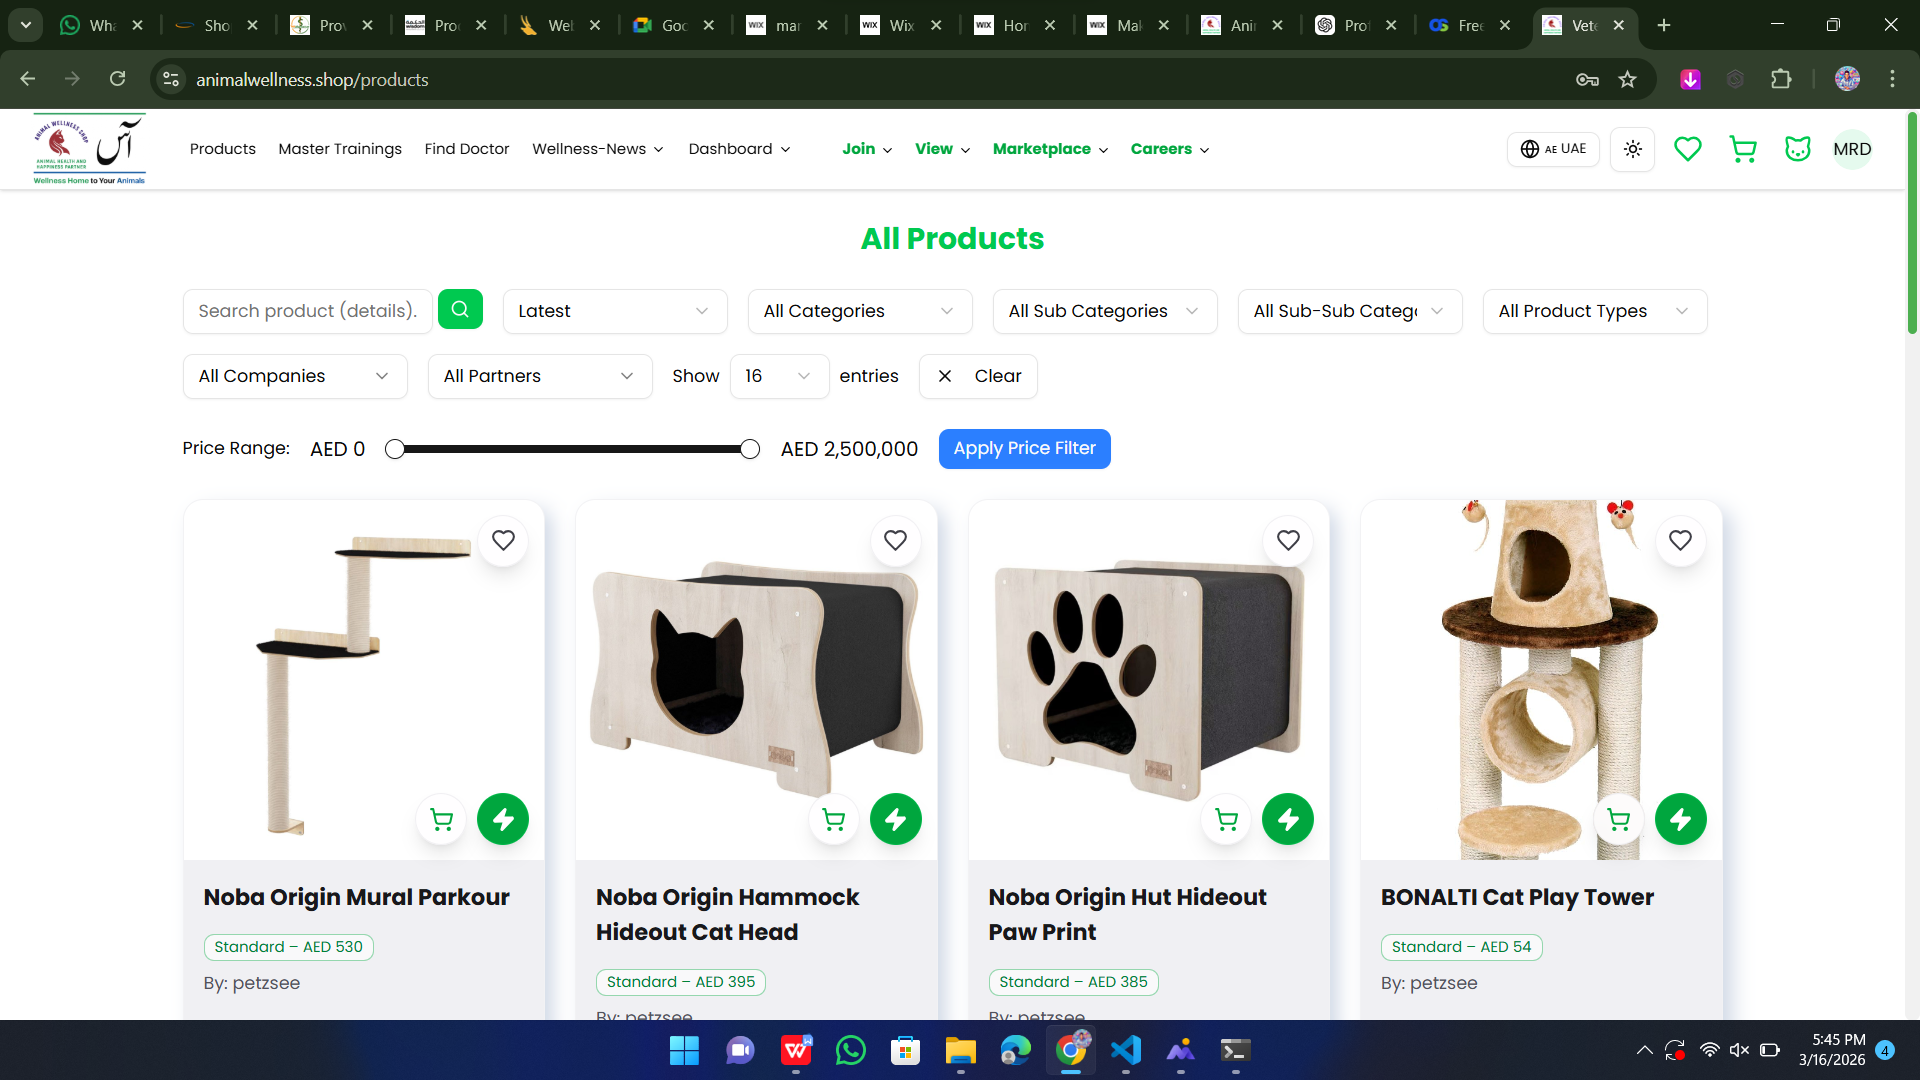Add Noba Origin Mural Parkour to cart
This screenshot has width=1920, height=1080.
click(x=441, y=820)
